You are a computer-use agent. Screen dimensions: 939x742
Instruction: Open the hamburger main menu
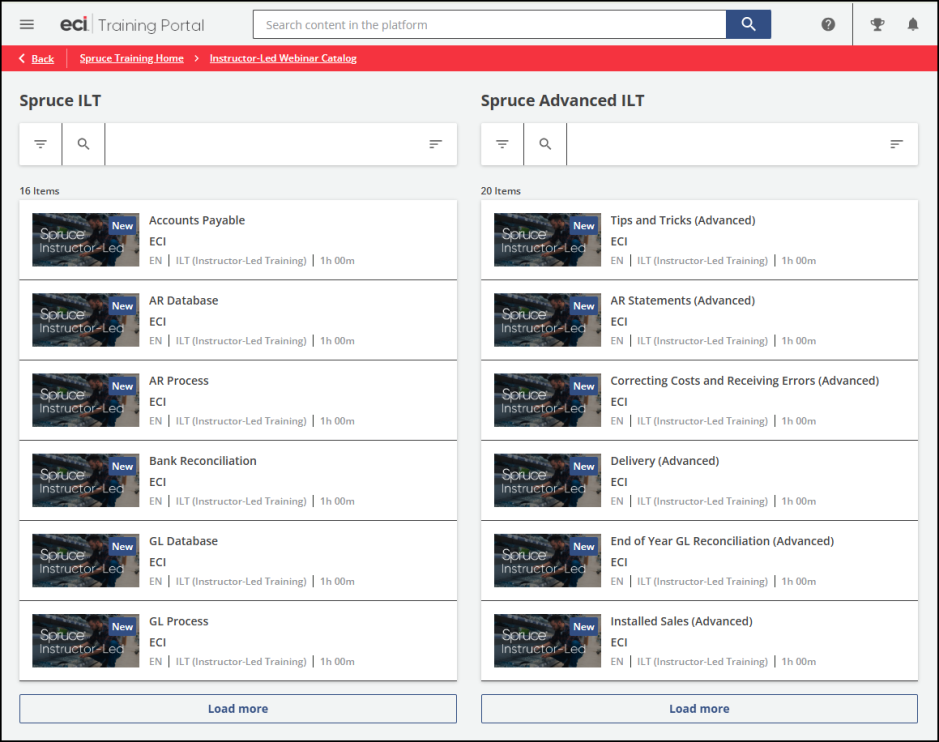[27, 25]
